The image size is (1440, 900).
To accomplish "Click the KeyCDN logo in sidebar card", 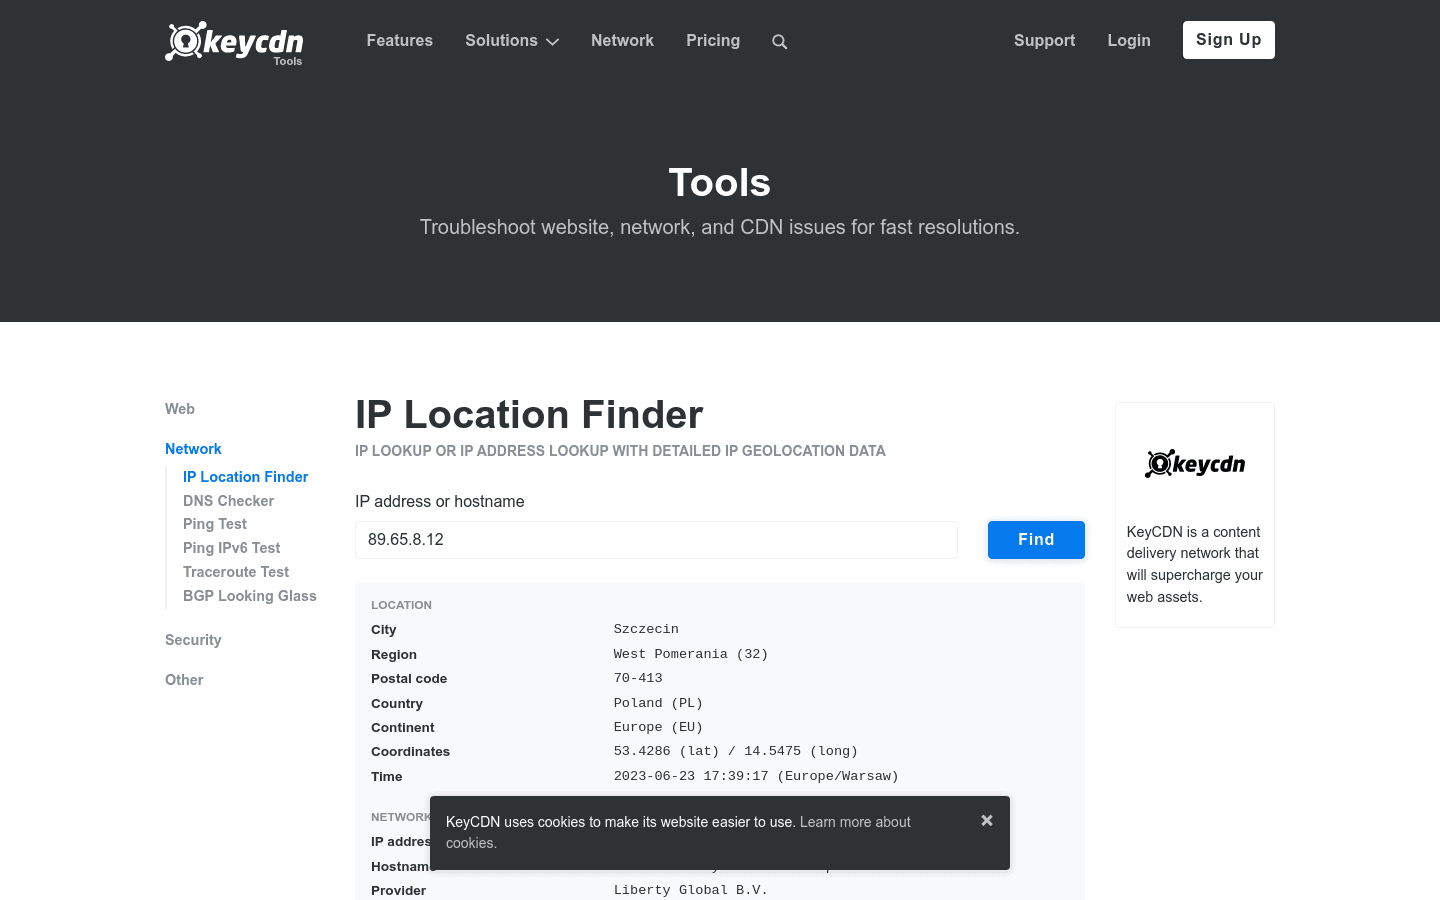I will [1194, 463].
